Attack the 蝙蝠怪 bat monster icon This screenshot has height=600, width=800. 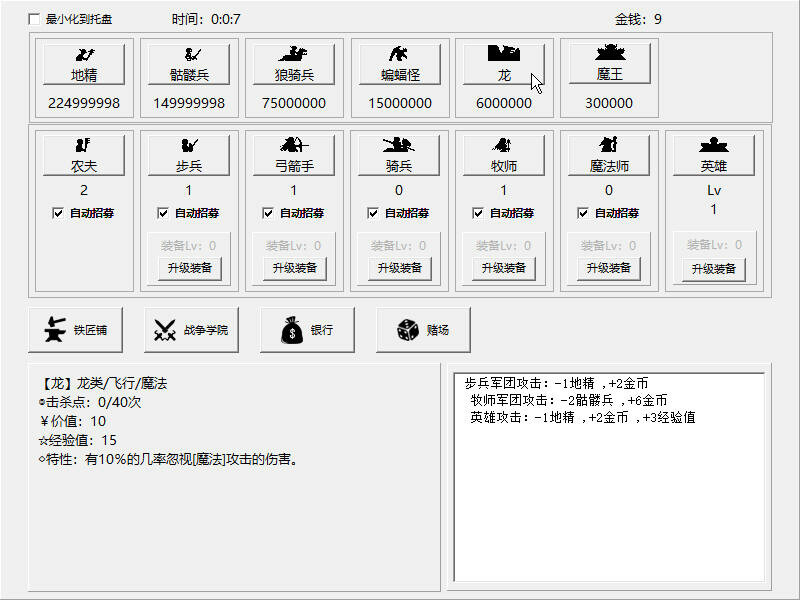(x=399, y=62)
